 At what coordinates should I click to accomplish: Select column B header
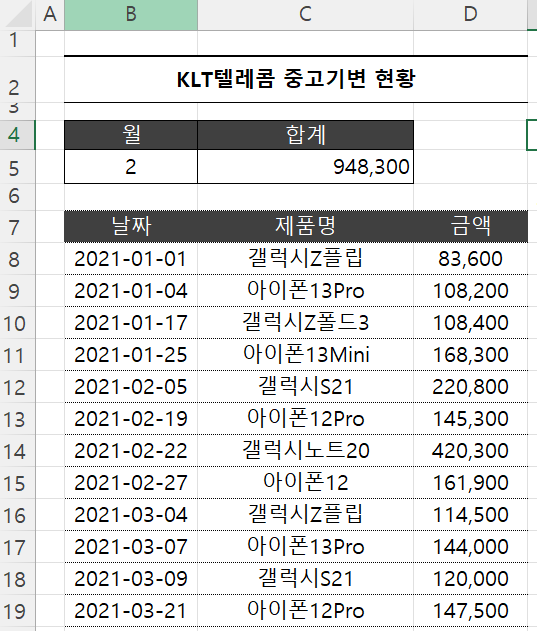point(131,15)
